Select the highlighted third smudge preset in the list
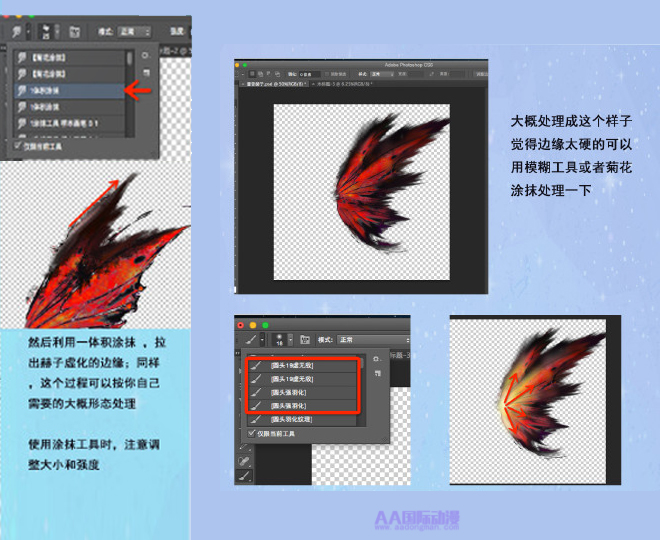 click(70, 90)
